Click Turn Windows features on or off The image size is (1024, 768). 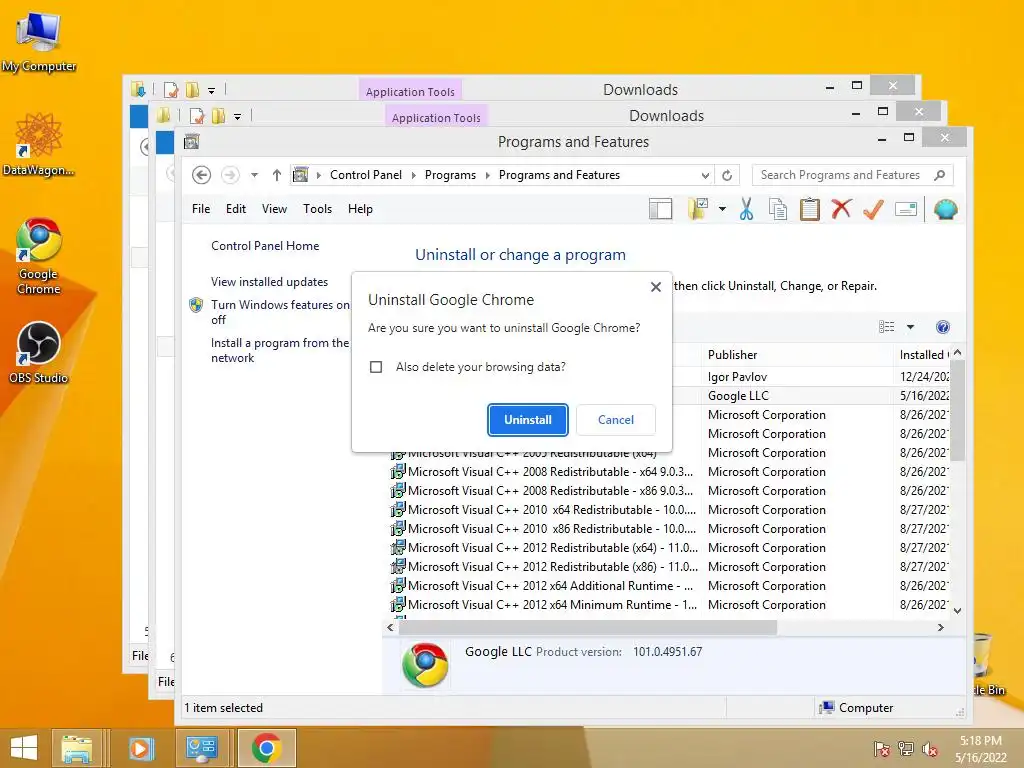click(x=280, y=312)
